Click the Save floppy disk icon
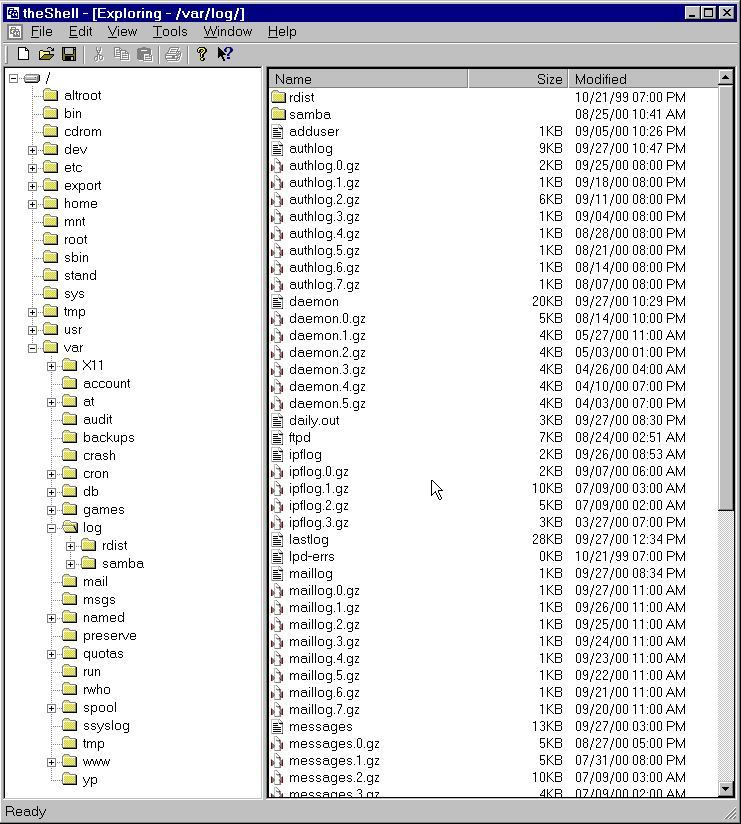Image resolution: width=741 pixels, height=824 pixels. pos(69,54)
